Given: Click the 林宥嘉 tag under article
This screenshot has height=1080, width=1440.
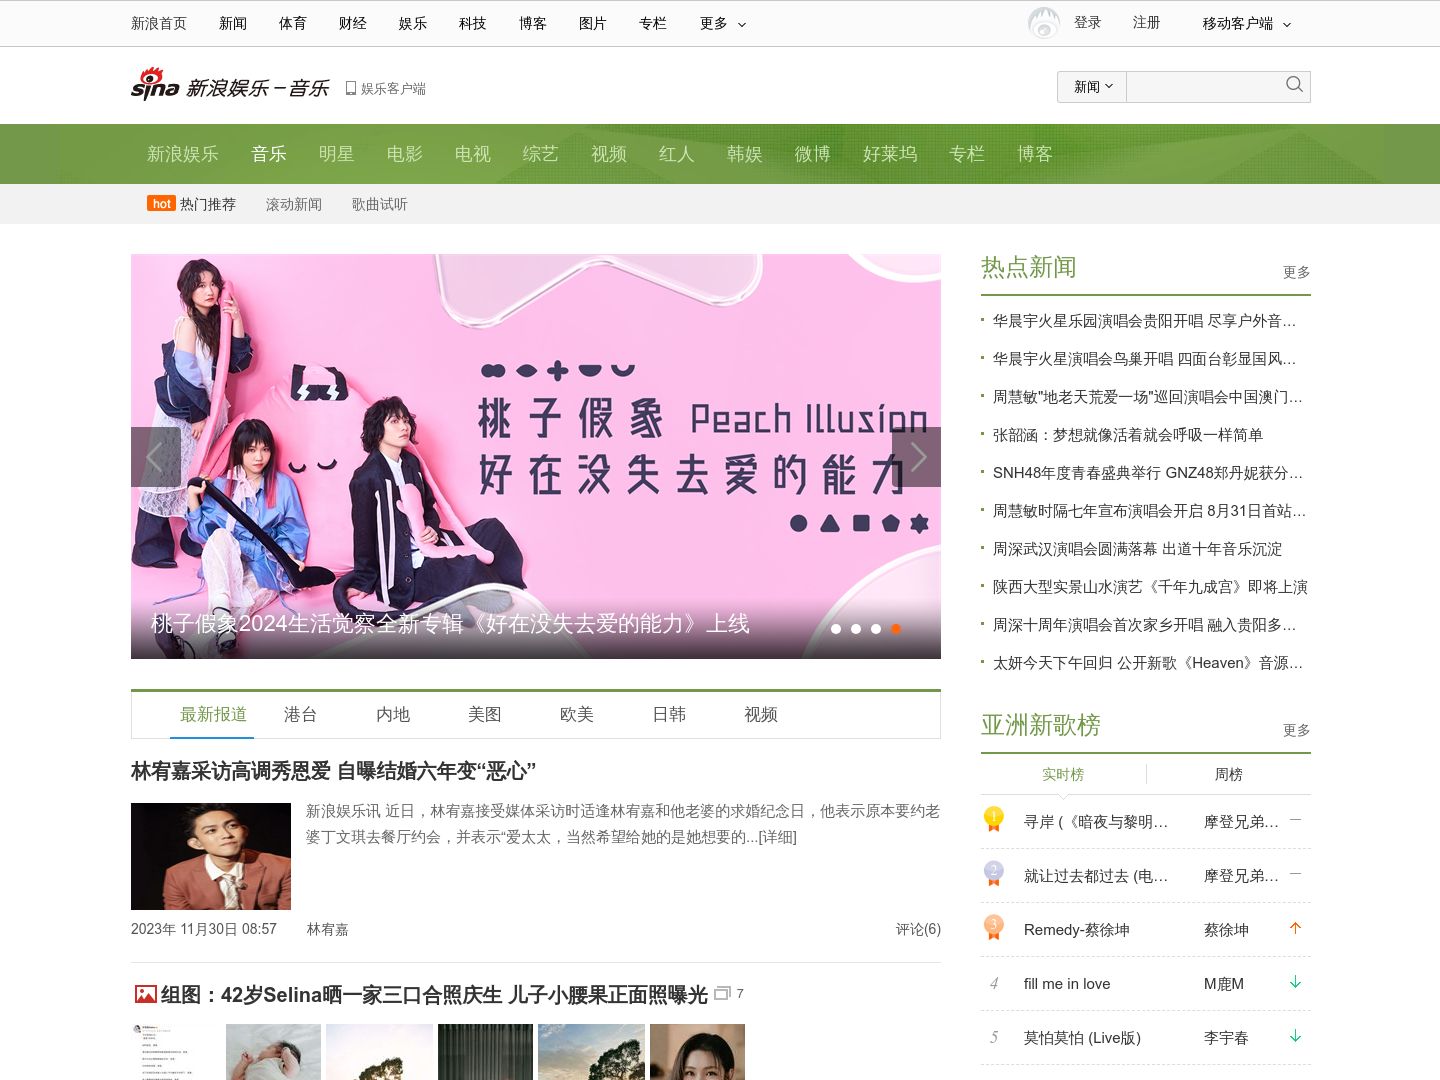Looking at the screenshot, I should click(x=328, y=929).
